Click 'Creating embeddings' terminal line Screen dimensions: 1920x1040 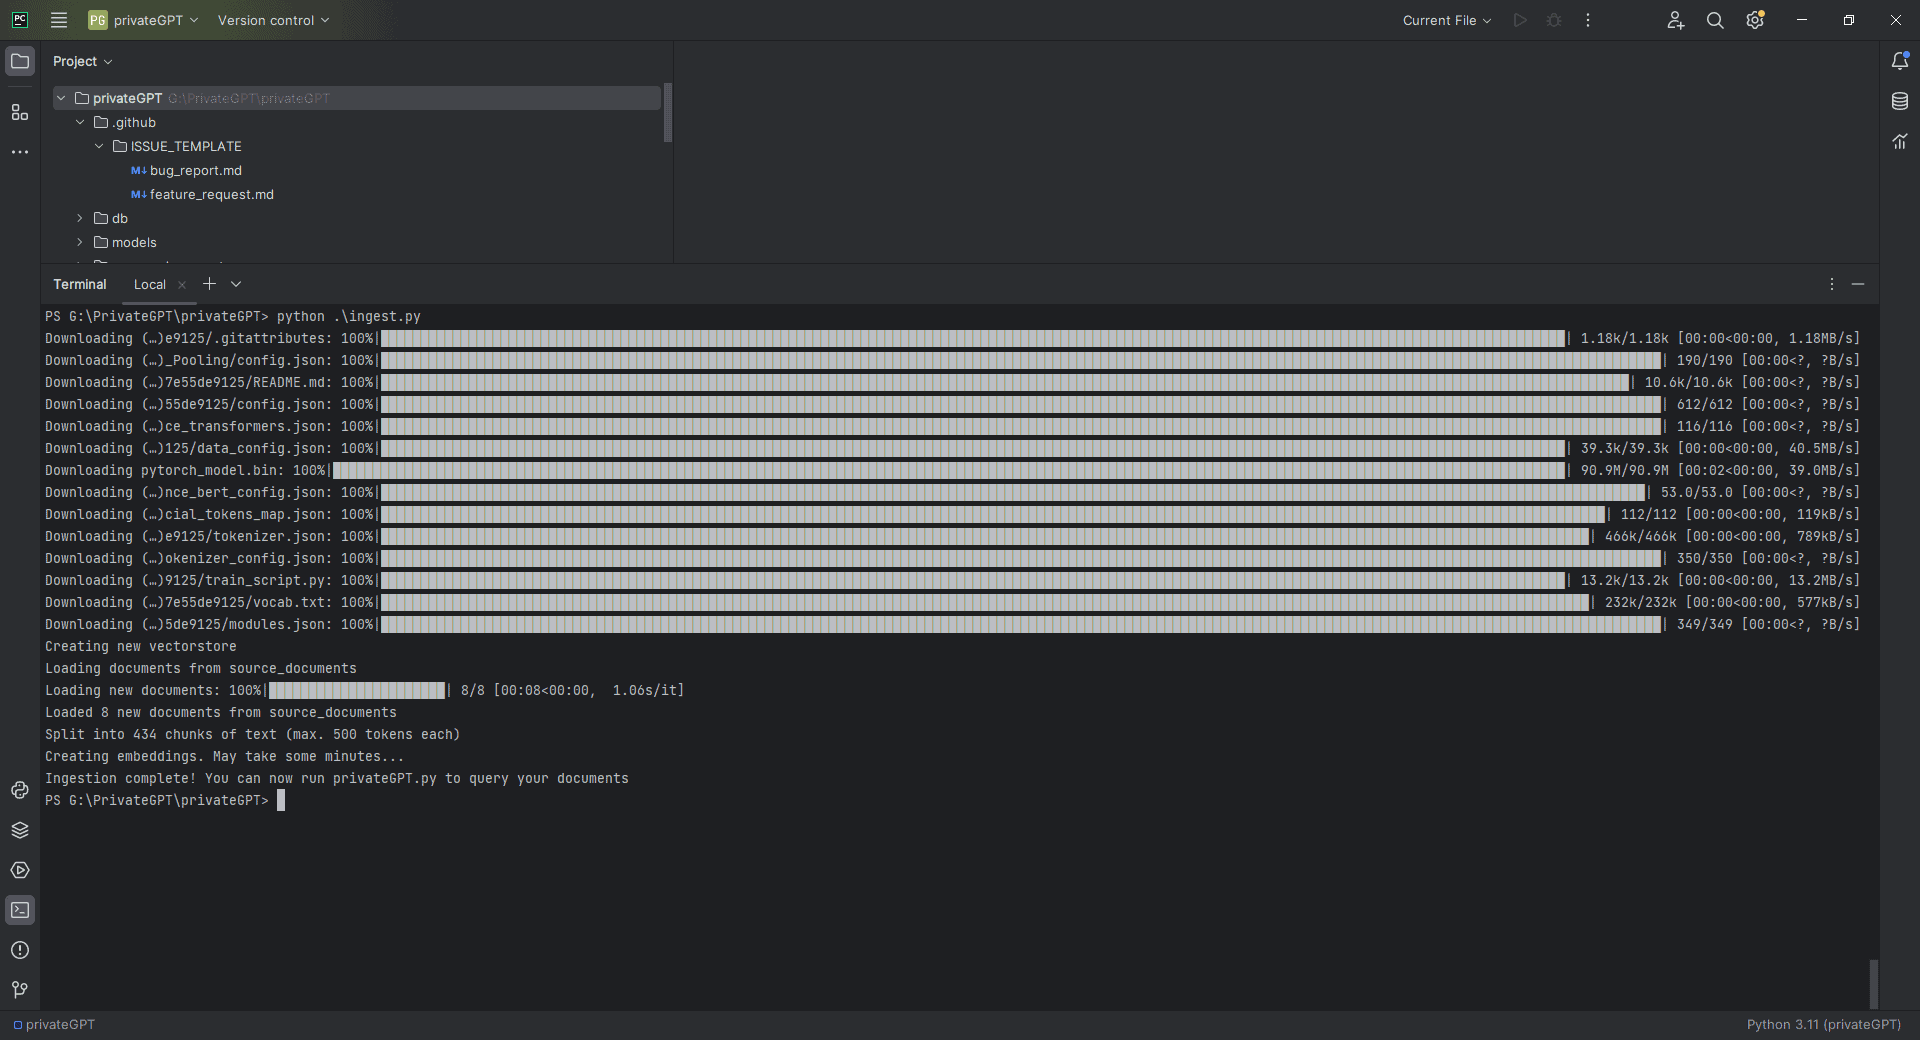225,756
